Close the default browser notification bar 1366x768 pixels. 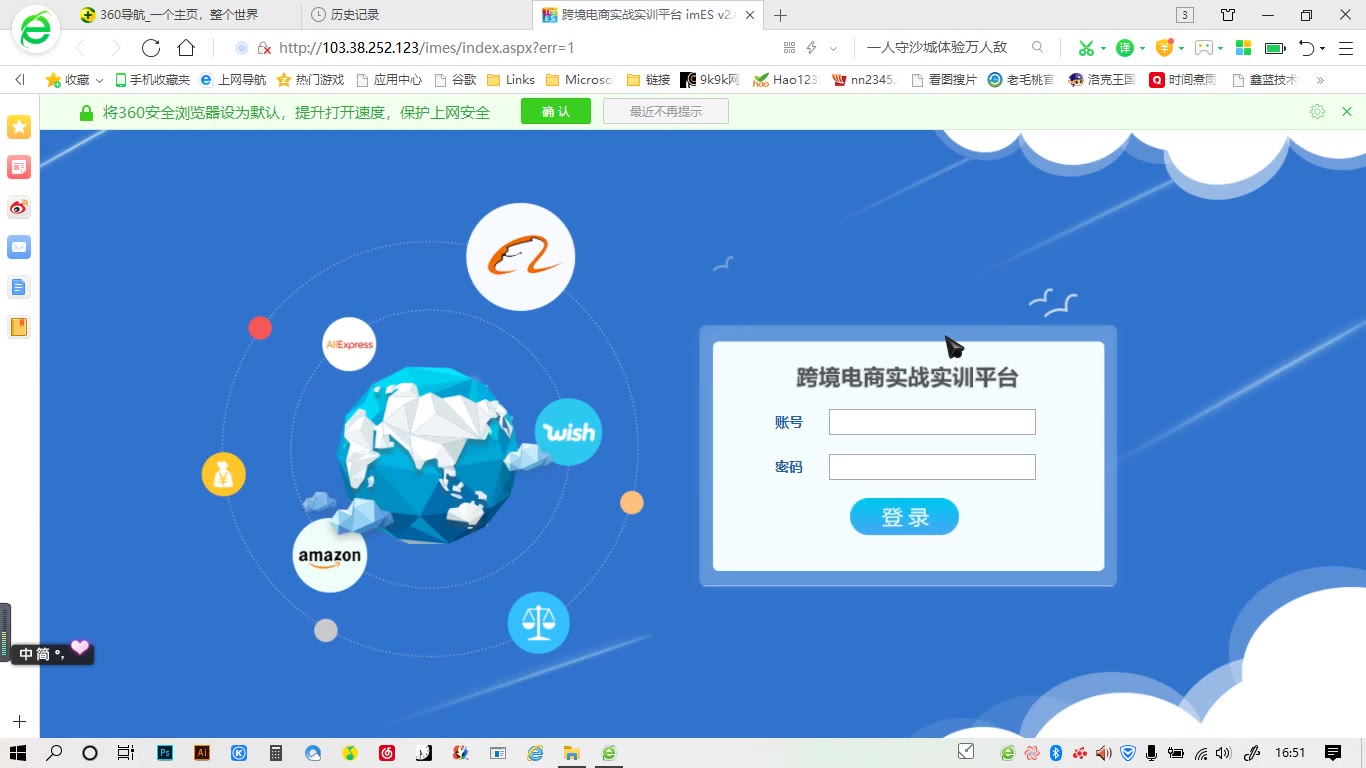[x=1347, y=112]
